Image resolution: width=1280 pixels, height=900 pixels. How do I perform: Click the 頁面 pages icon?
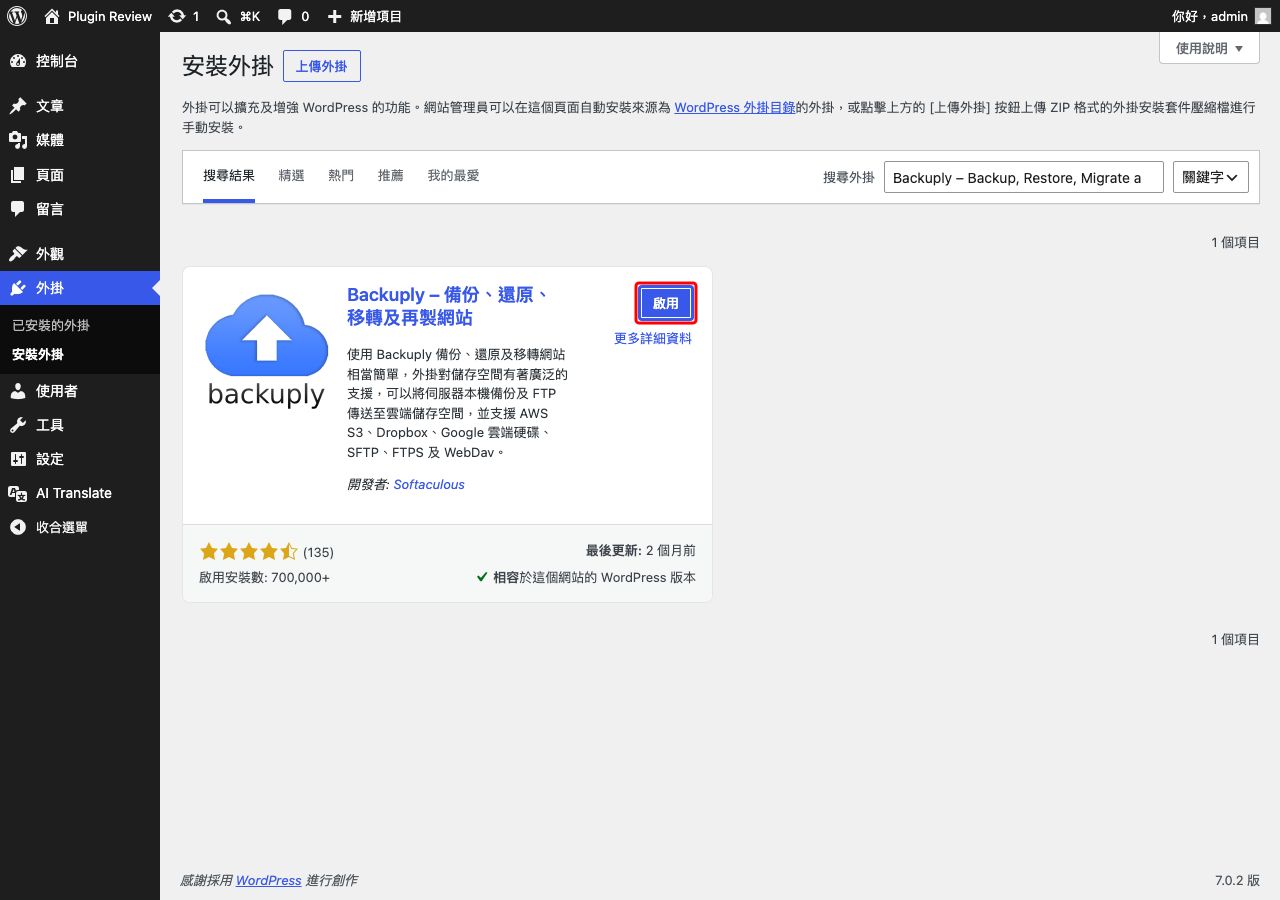[x=18, y=175]
